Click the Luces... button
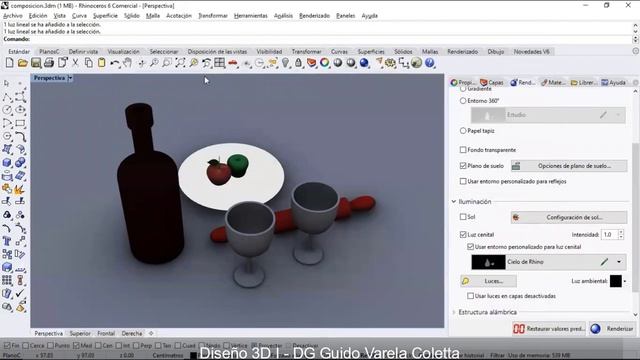This screenshot has height=360, width=640. [x=488, y=281]
